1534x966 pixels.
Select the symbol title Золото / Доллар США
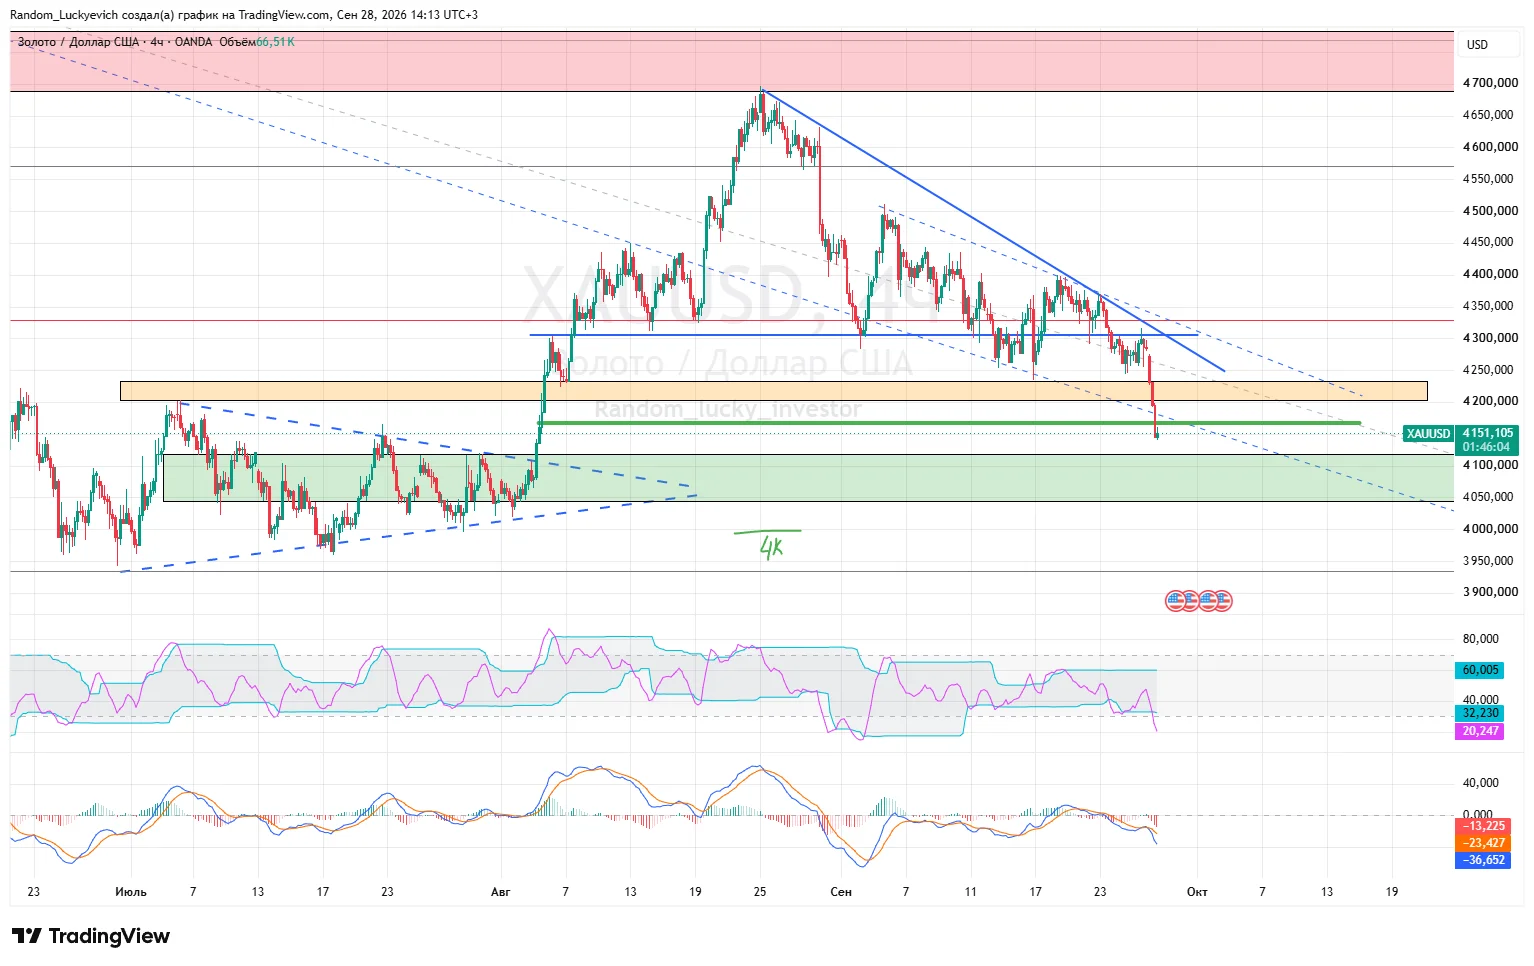coord(78,42)
